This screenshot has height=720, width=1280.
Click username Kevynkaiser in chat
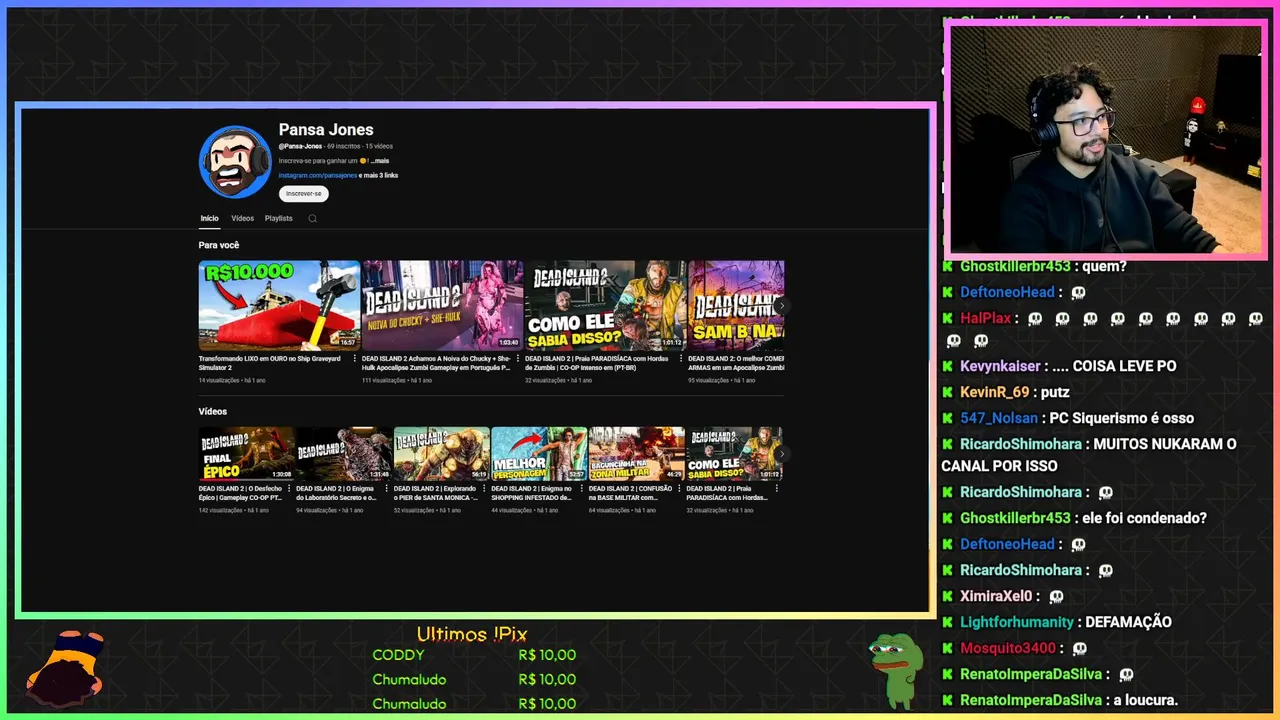pos(1001,366)
